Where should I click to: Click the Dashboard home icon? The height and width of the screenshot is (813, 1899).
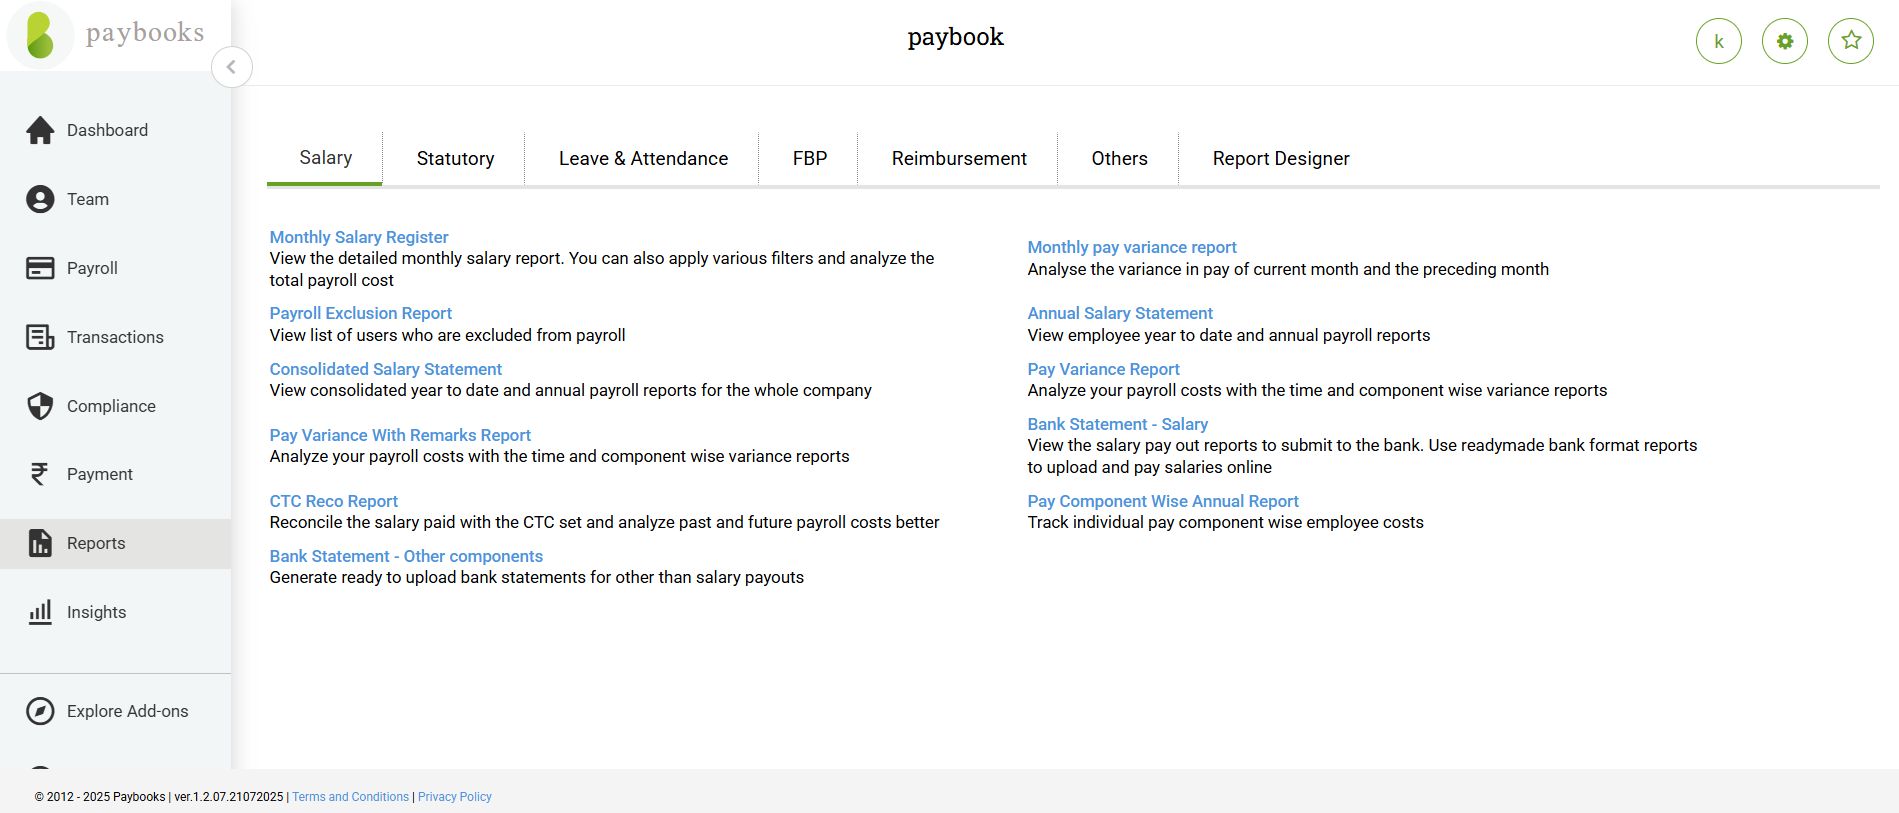[40, 130]
